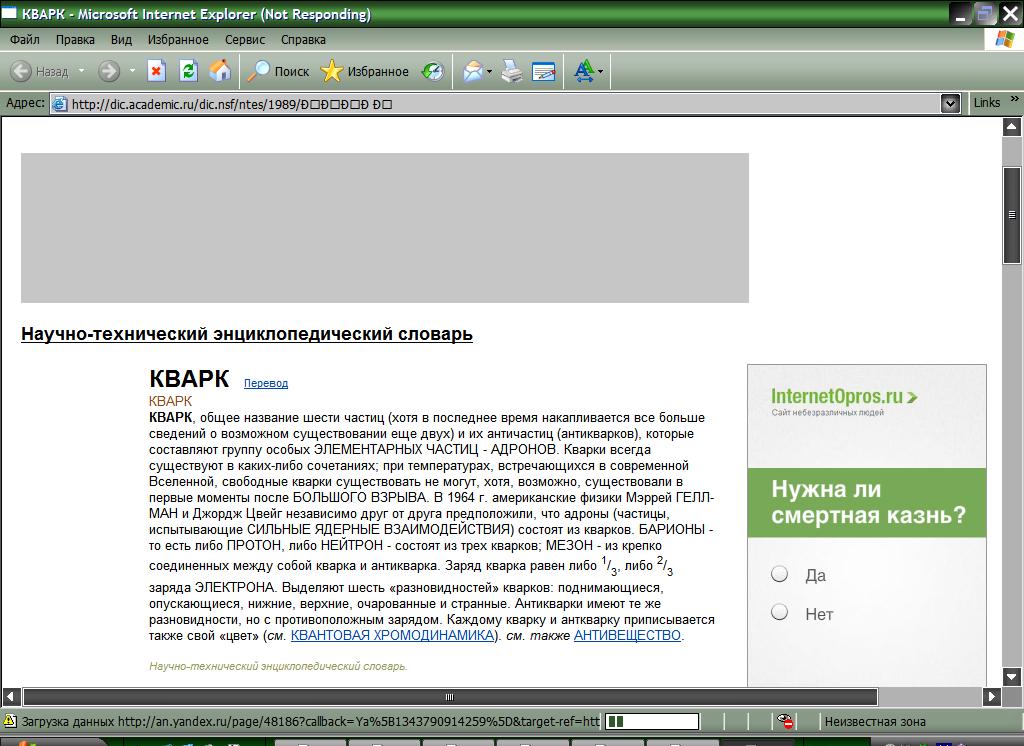Open the History clock icon
This screenshot has width=1024, height=746.
pos(432,71)
